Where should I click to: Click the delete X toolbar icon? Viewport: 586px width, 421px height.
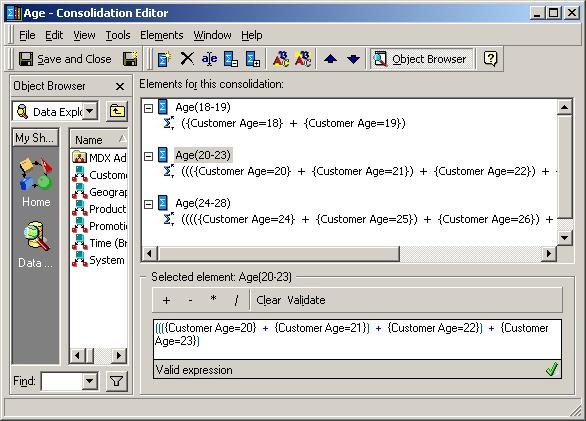tap(187, 59)
